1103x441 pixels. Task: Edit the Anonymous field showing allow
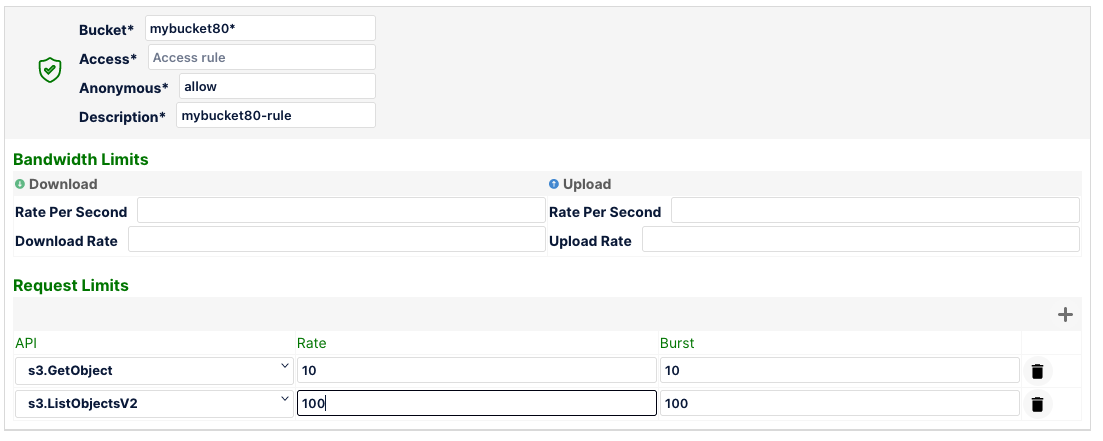coord(277,87)
